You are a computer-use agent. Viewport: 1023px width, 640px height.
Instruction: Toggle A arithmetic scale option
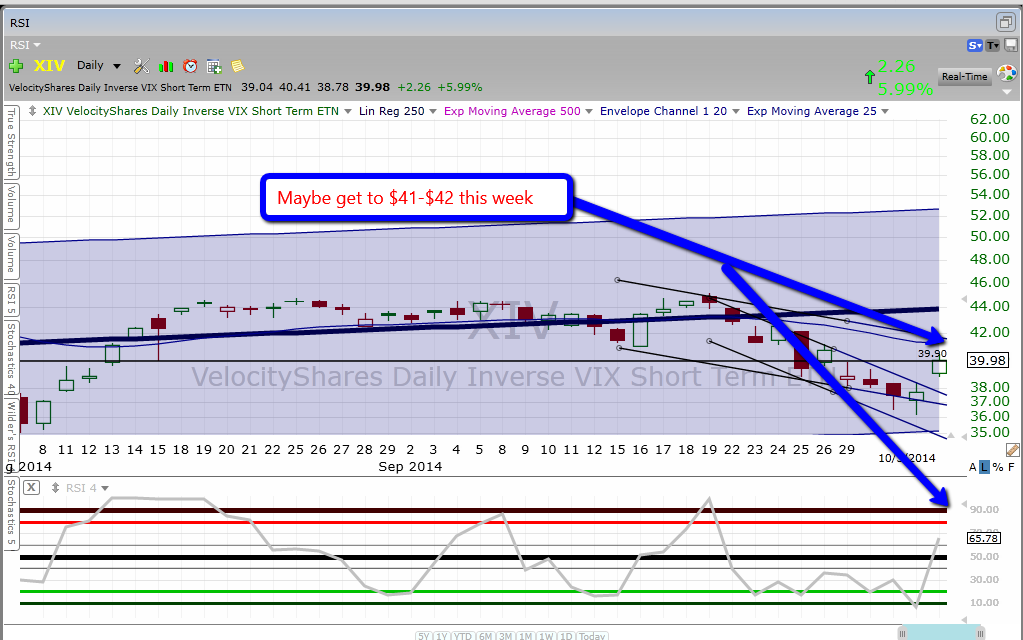pyautogui.click(x=972, y=467)
